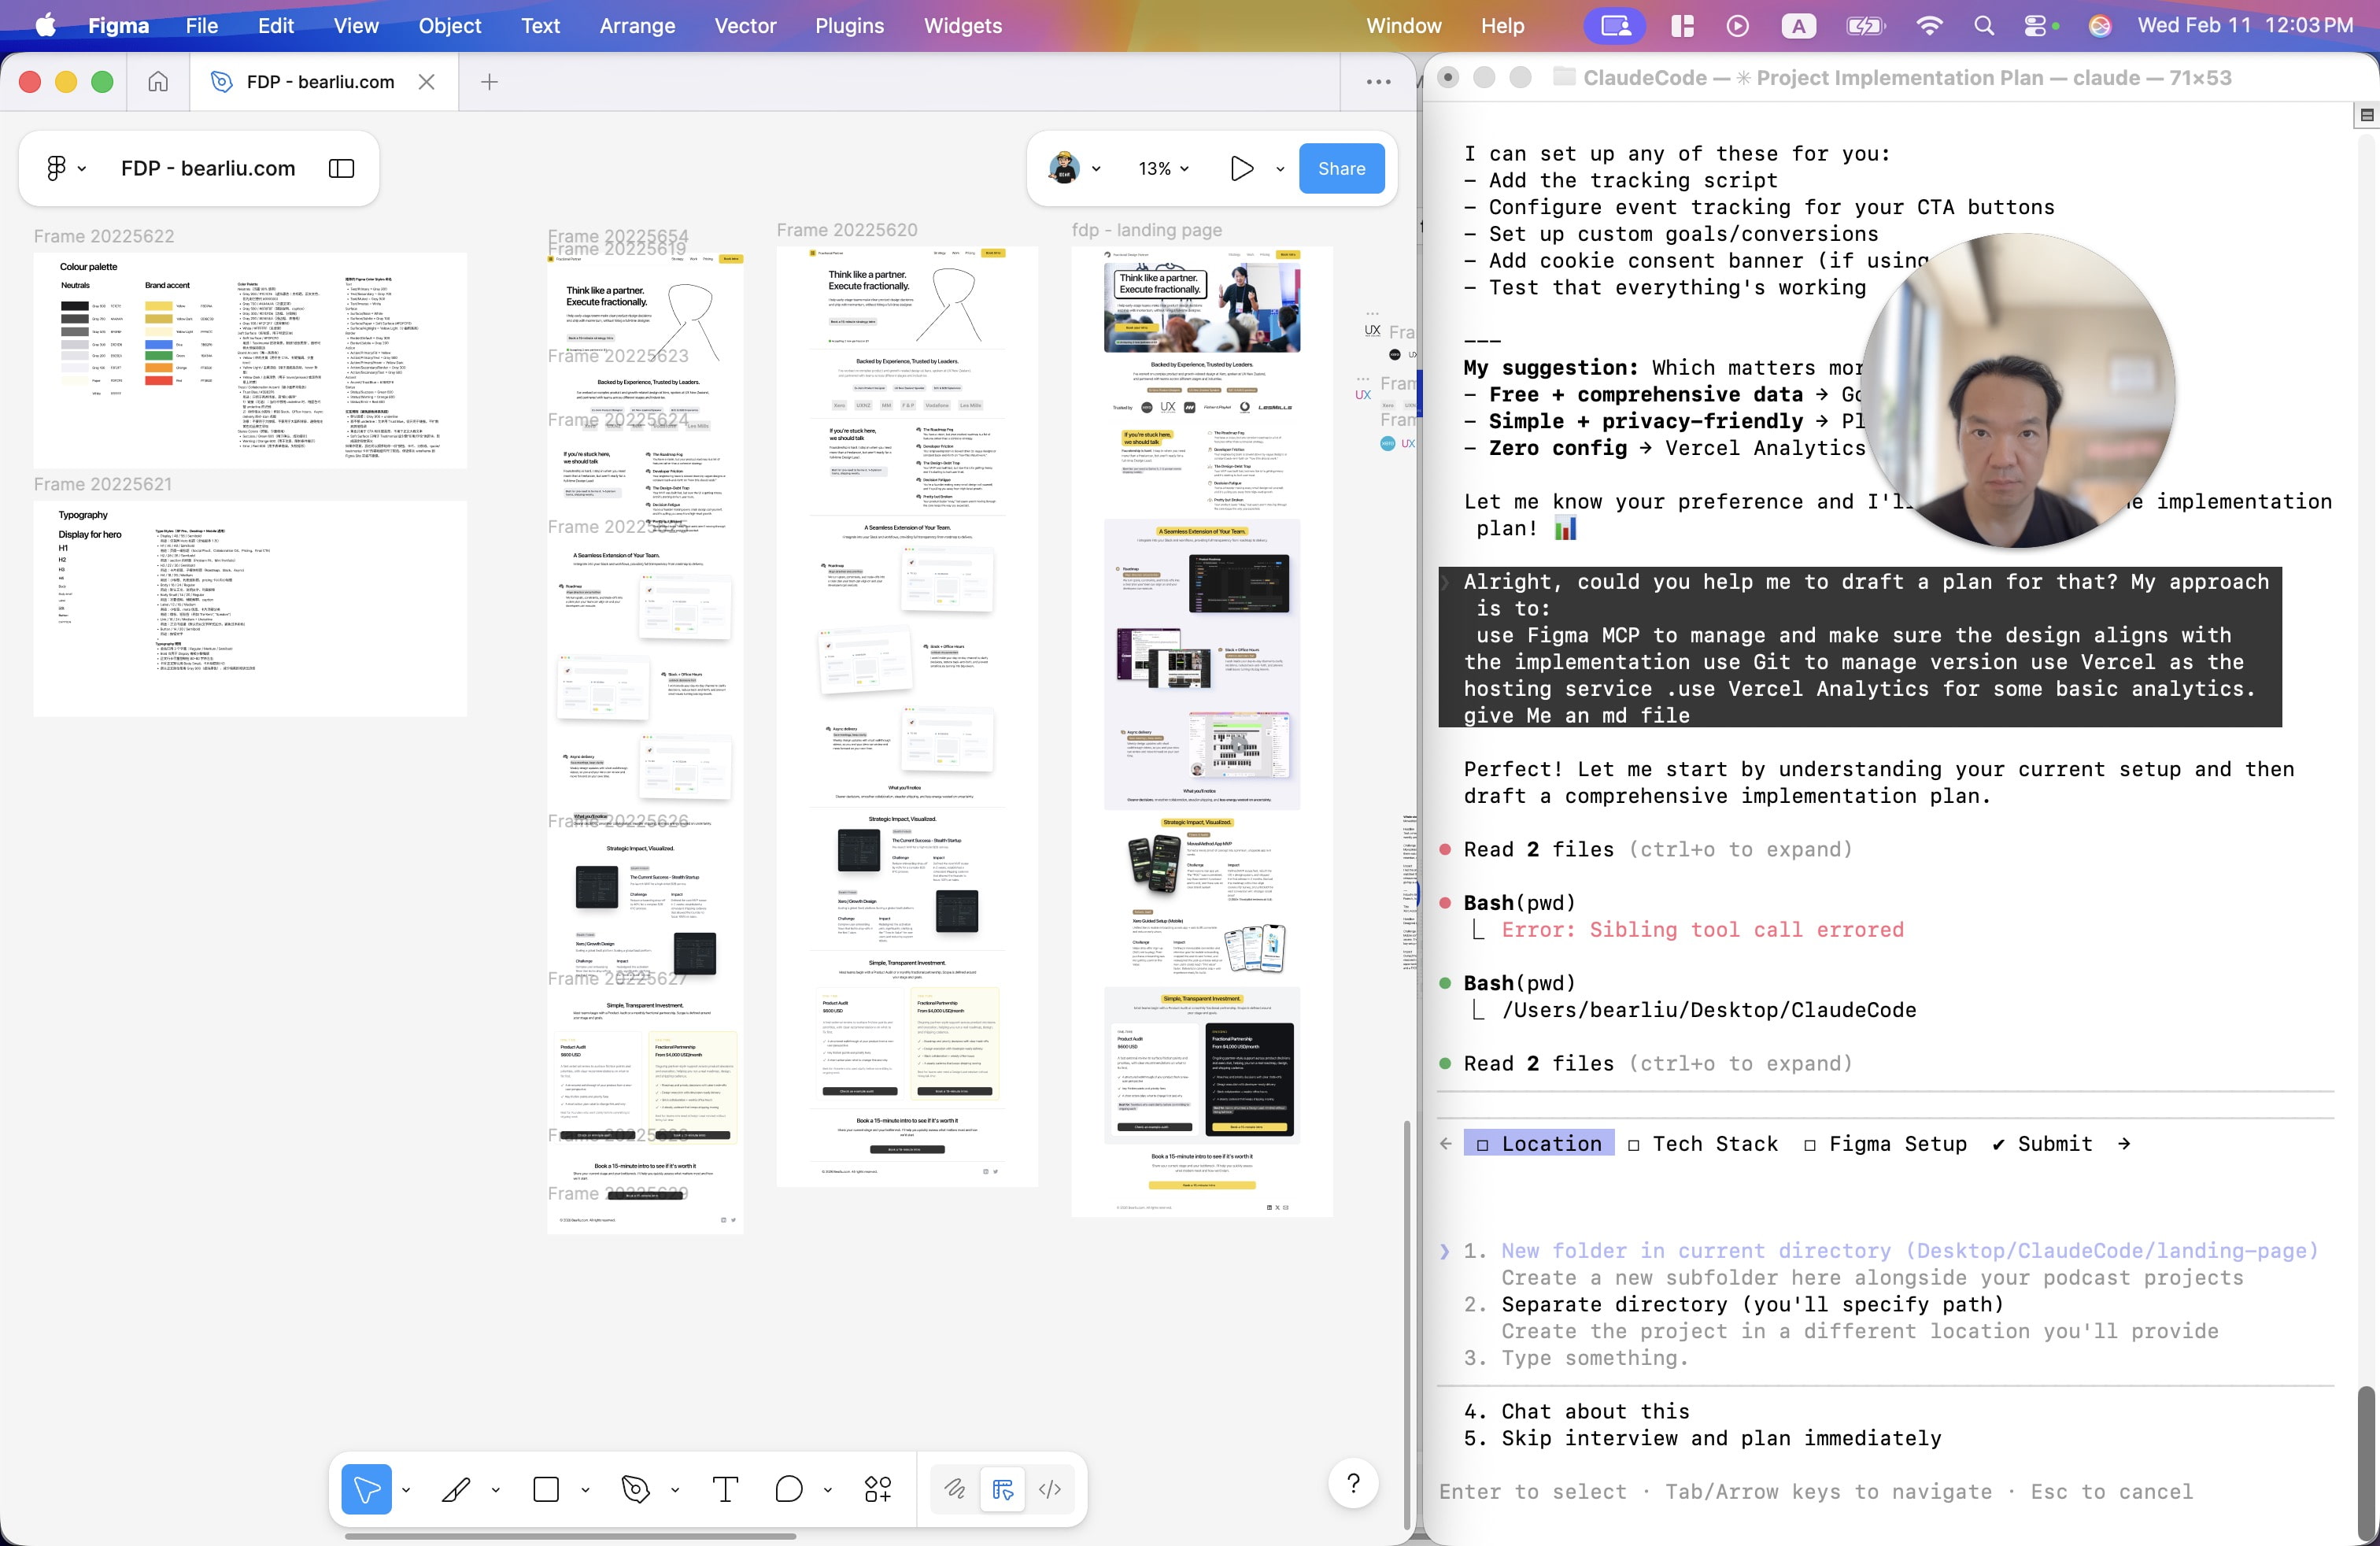
Task: Expand the Figma main menu chevron
Action: [82, 168]
